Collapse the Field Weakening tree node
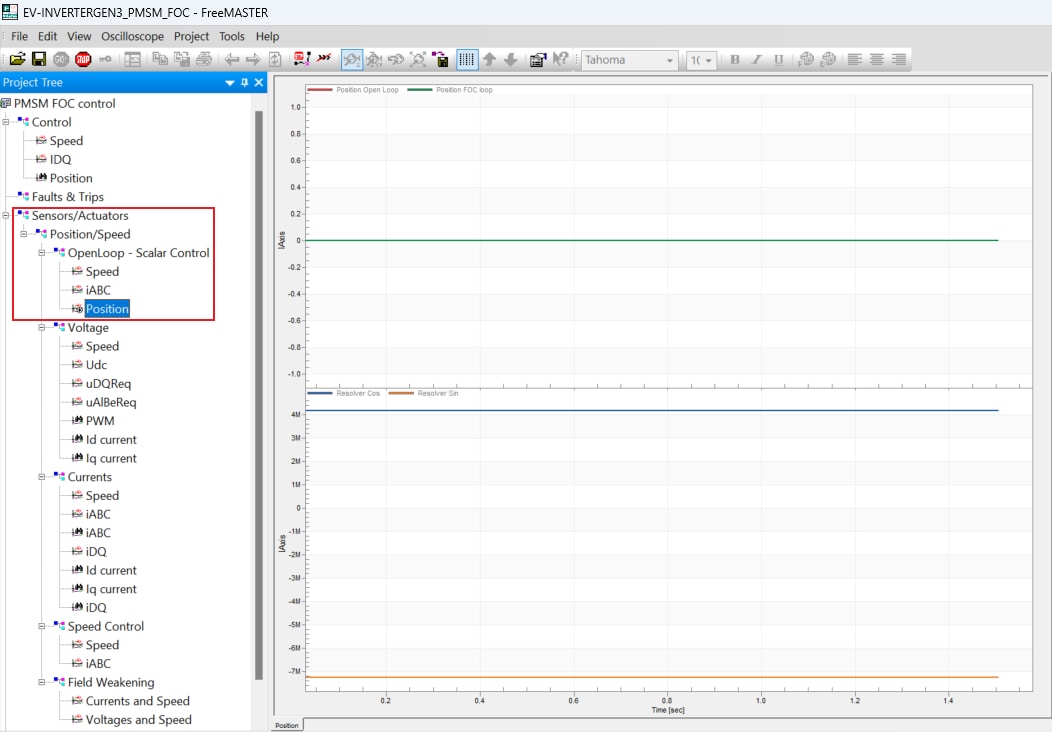 (43, 683)
